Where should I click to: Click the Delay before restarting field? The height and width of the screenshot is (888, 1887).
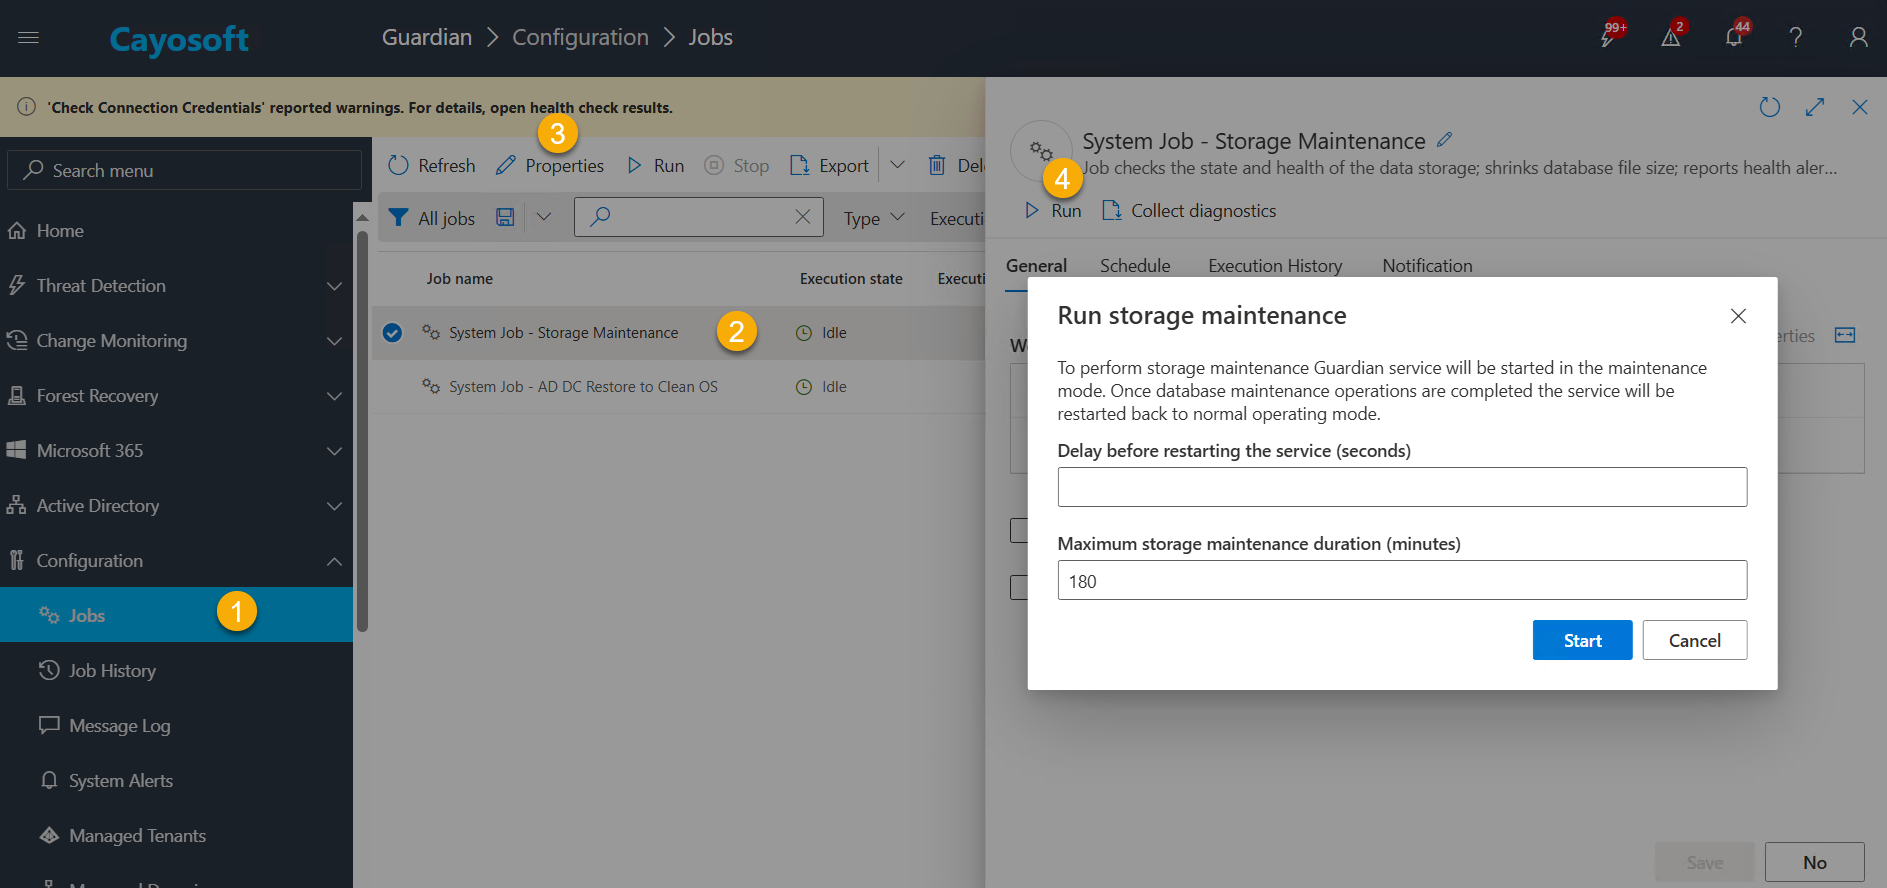pos(1402,487)
